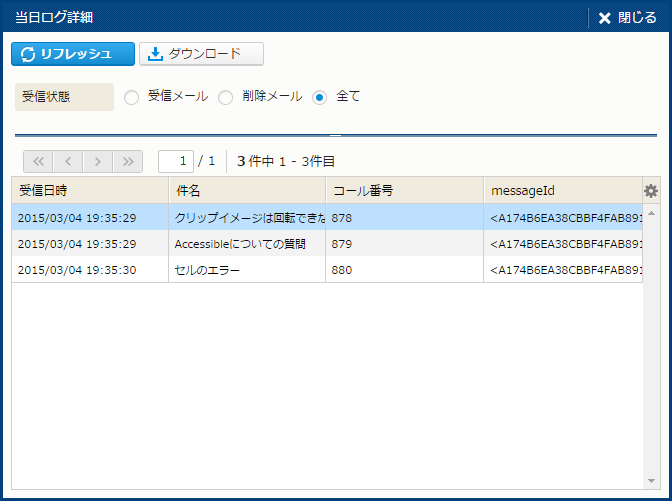The image size is (672, 501).
Task: Click the scrollbar up arrow in grid
Action: 652,213
